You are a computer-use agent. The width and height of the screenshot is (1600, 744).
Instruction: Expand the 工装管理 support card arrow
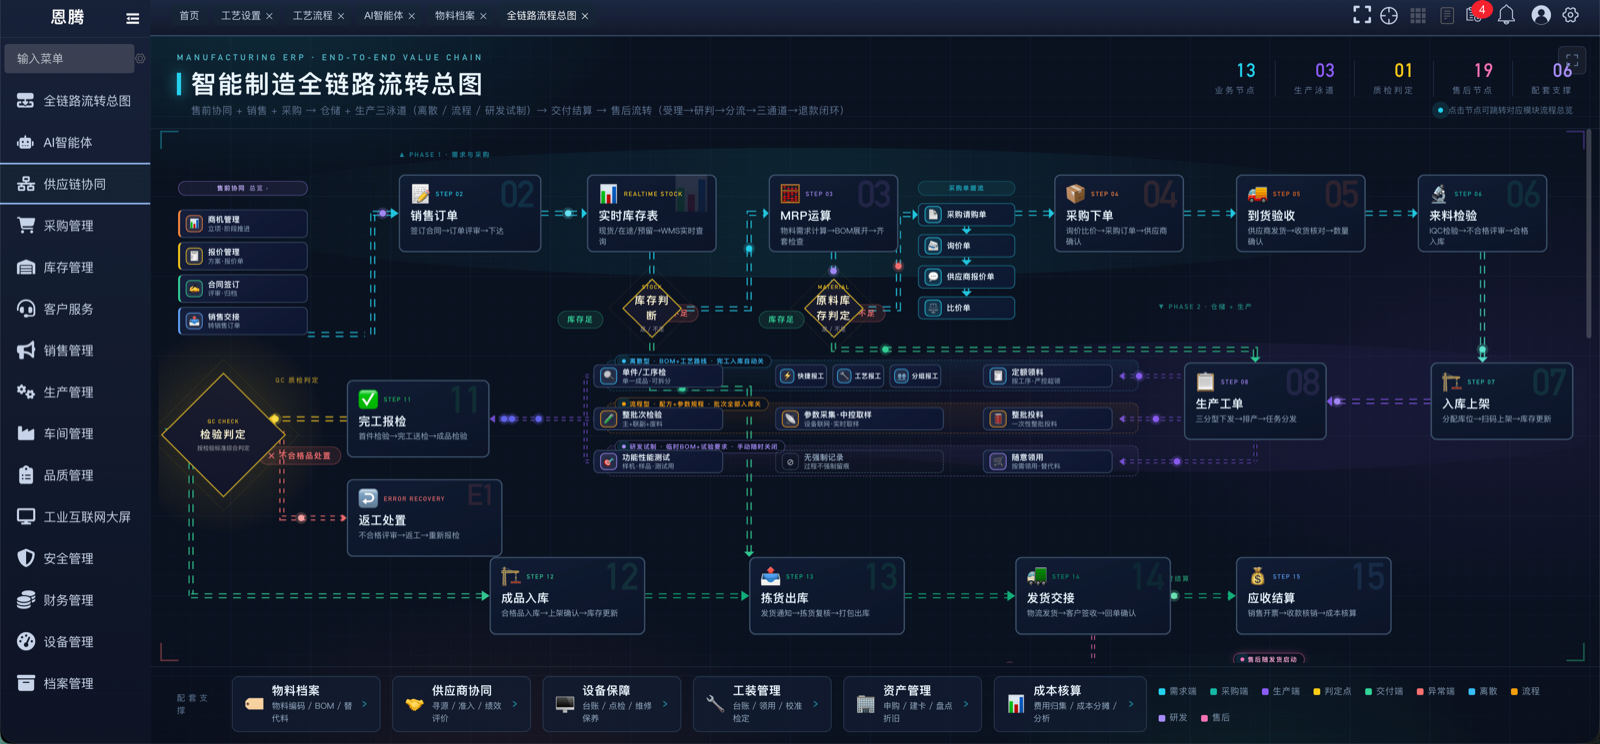pyautogui.click(x=816, y=704)
